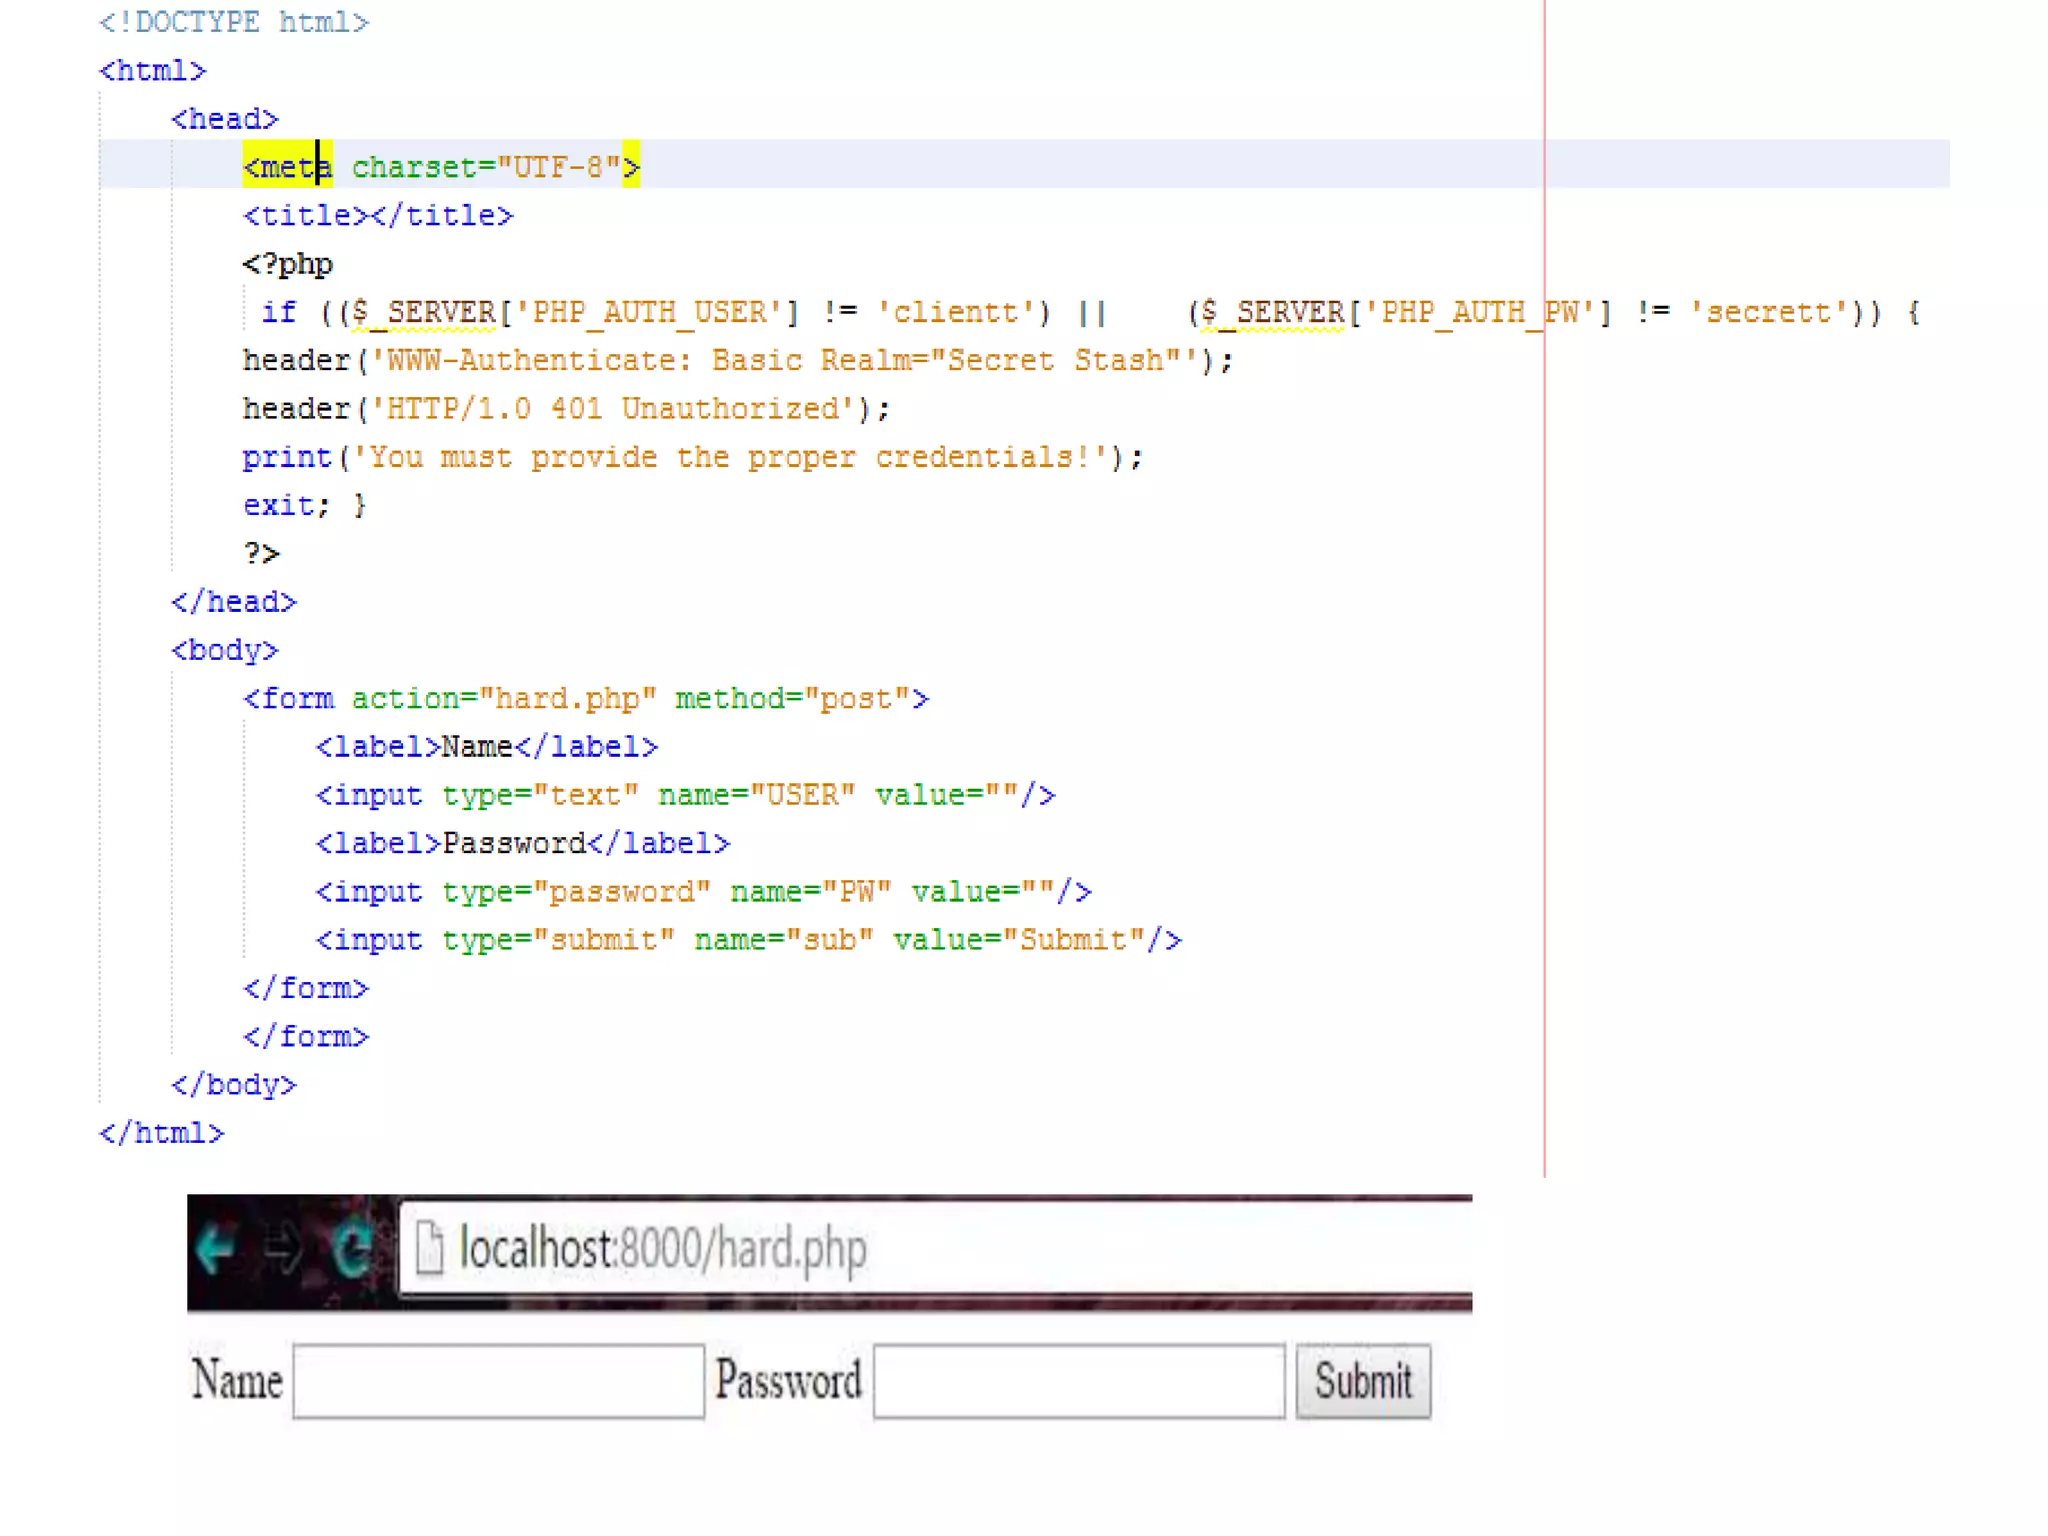Reload the hard.php page
Screen dimensions: 2048x1536
tap(352, 1249)
